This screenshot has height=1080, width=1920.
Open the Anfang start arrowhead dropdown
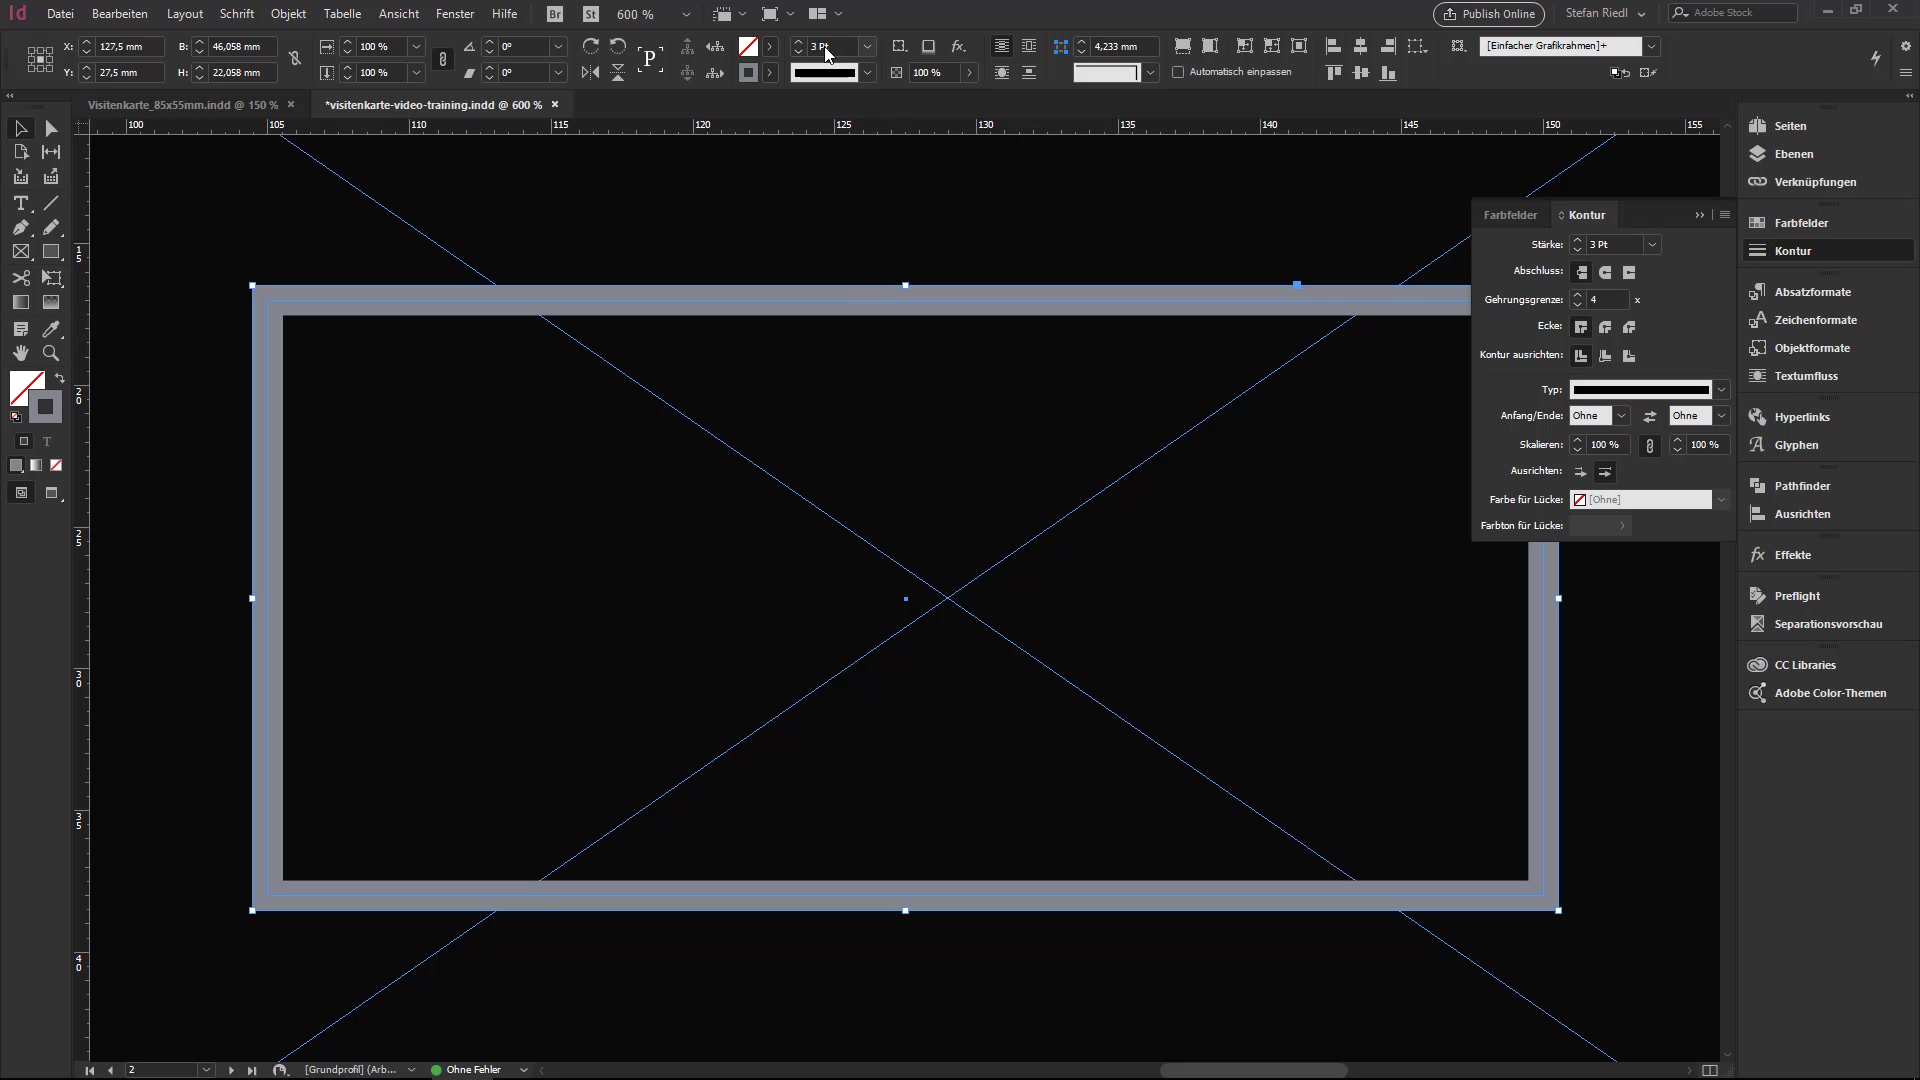coord(1621,416)
